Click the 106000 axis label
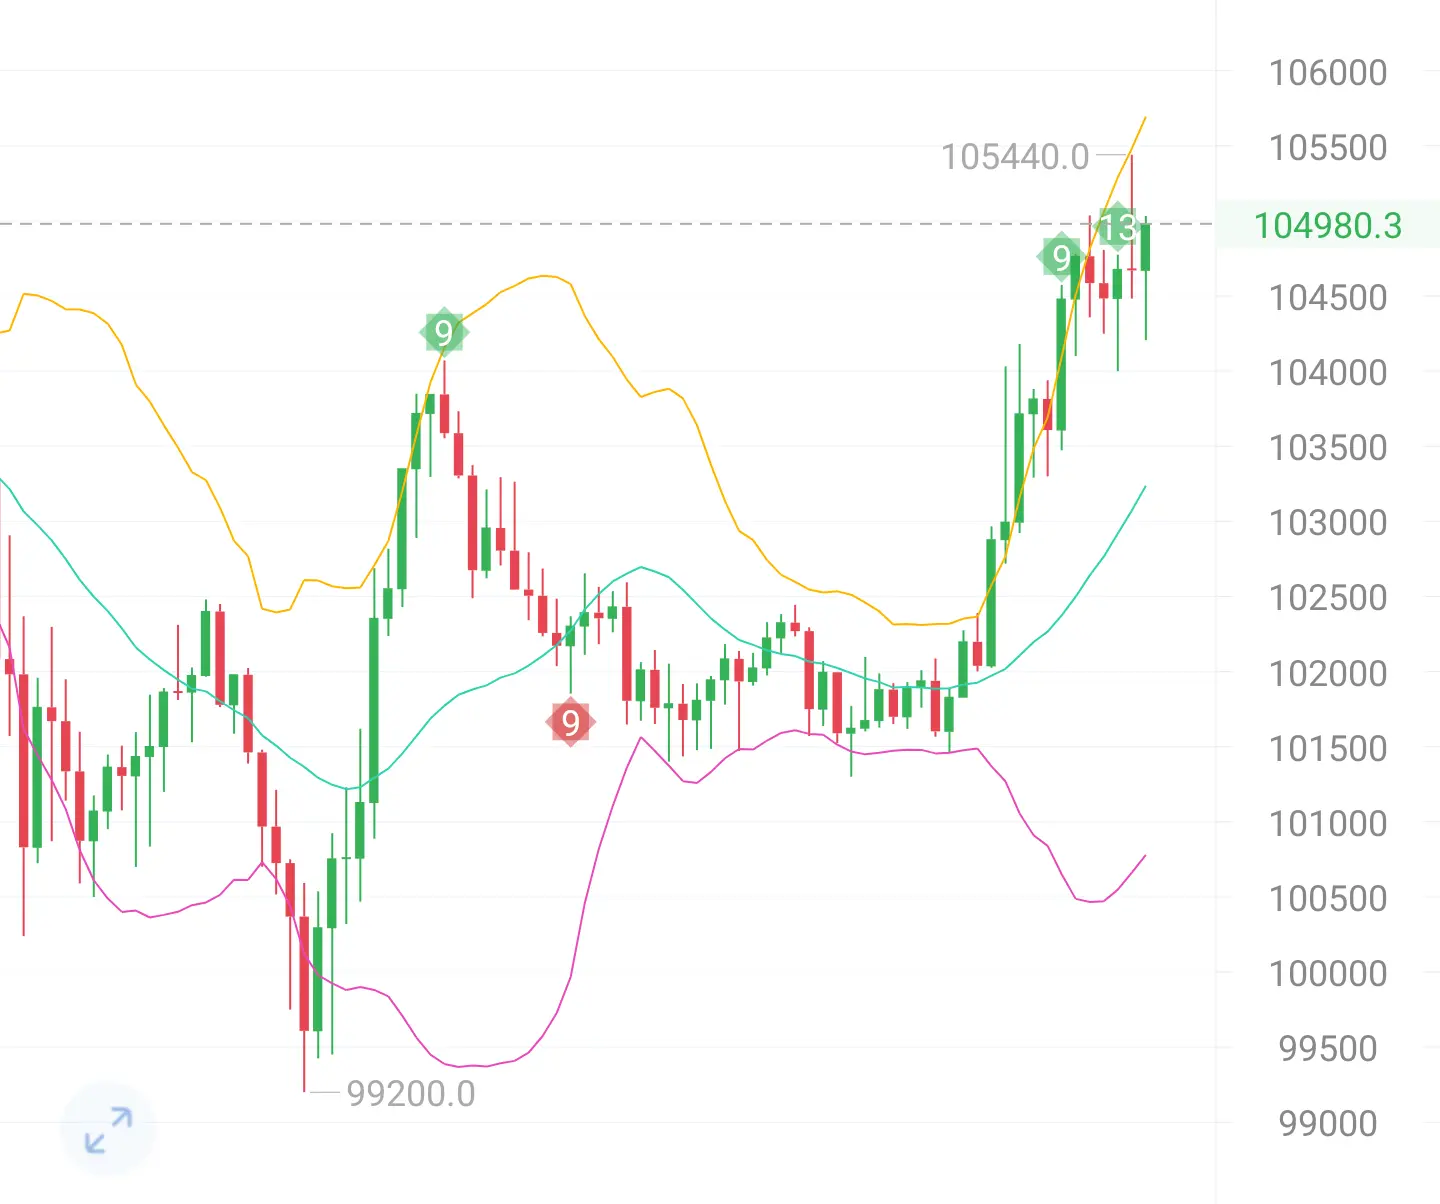1440x1204 pixels. tap(1328, 72)
